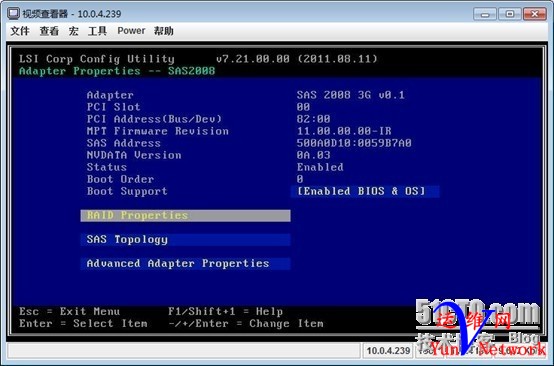
Task: Open the 工具 menu
Action: (97, 31)
